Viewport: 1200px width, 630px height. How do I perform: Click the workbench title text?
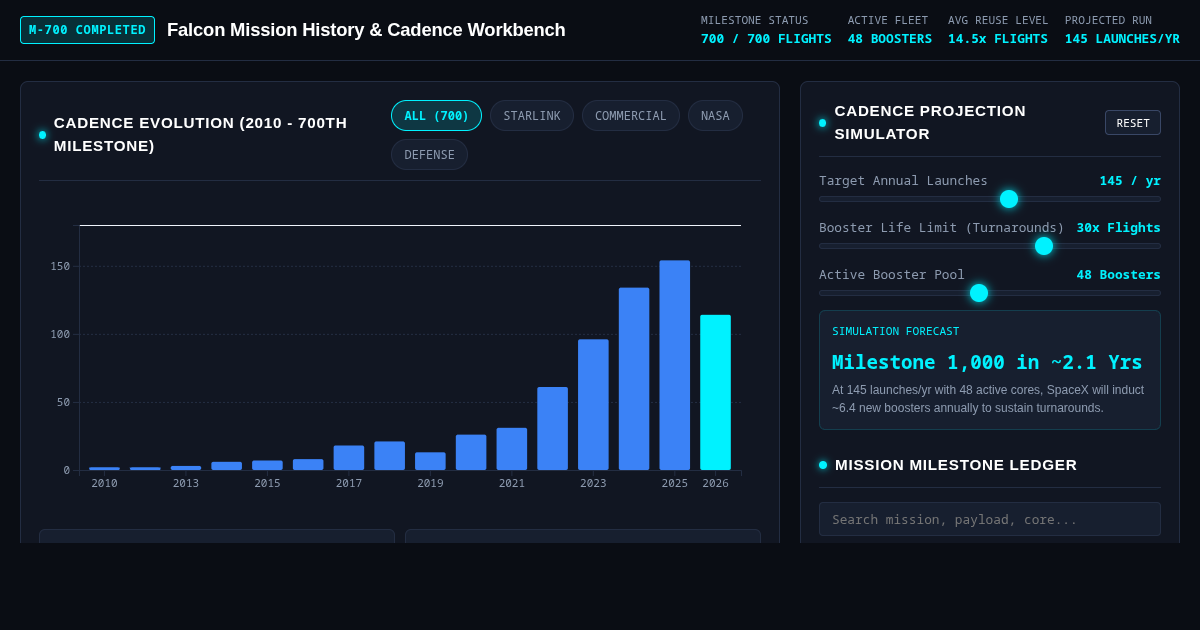(x=366, y=30)
